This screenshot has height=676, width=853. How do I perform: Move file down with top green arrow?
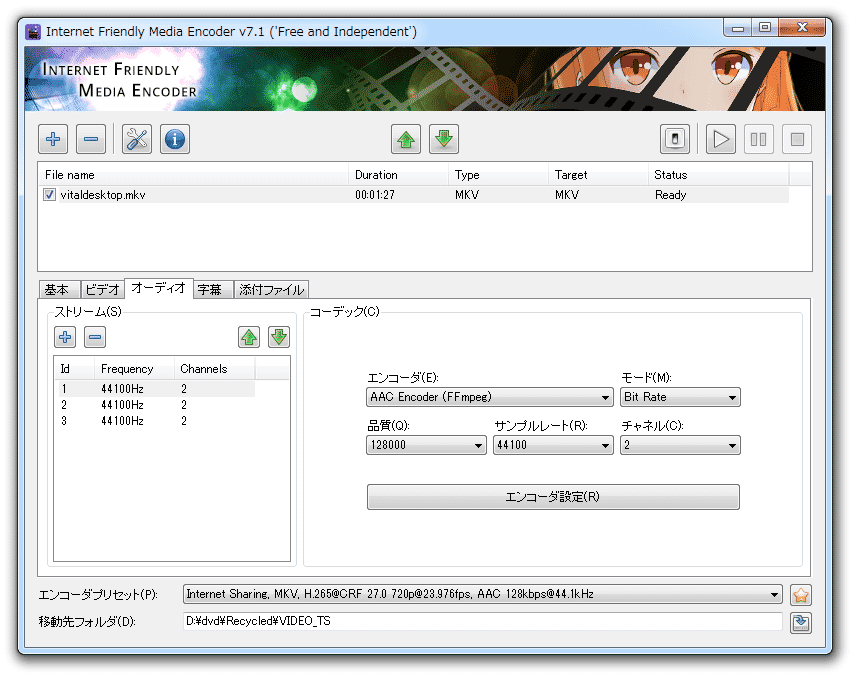[444, 139]
